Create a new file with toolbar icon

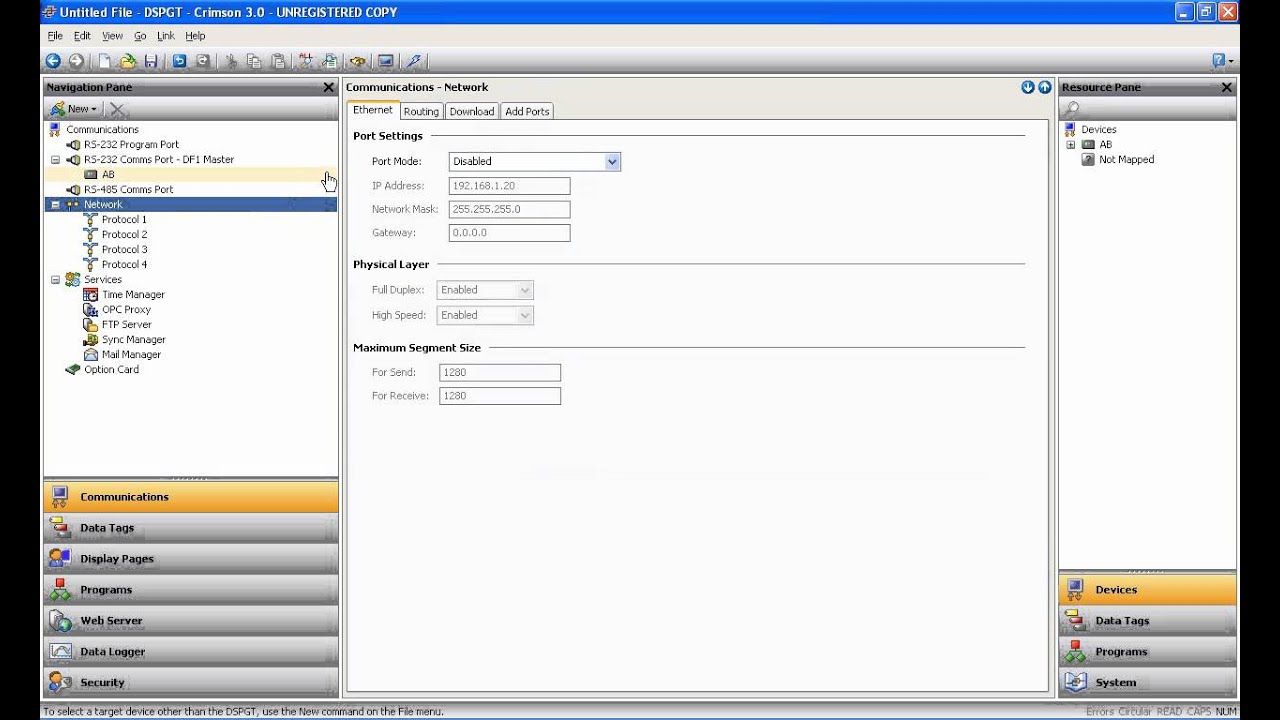coord(104,61)
